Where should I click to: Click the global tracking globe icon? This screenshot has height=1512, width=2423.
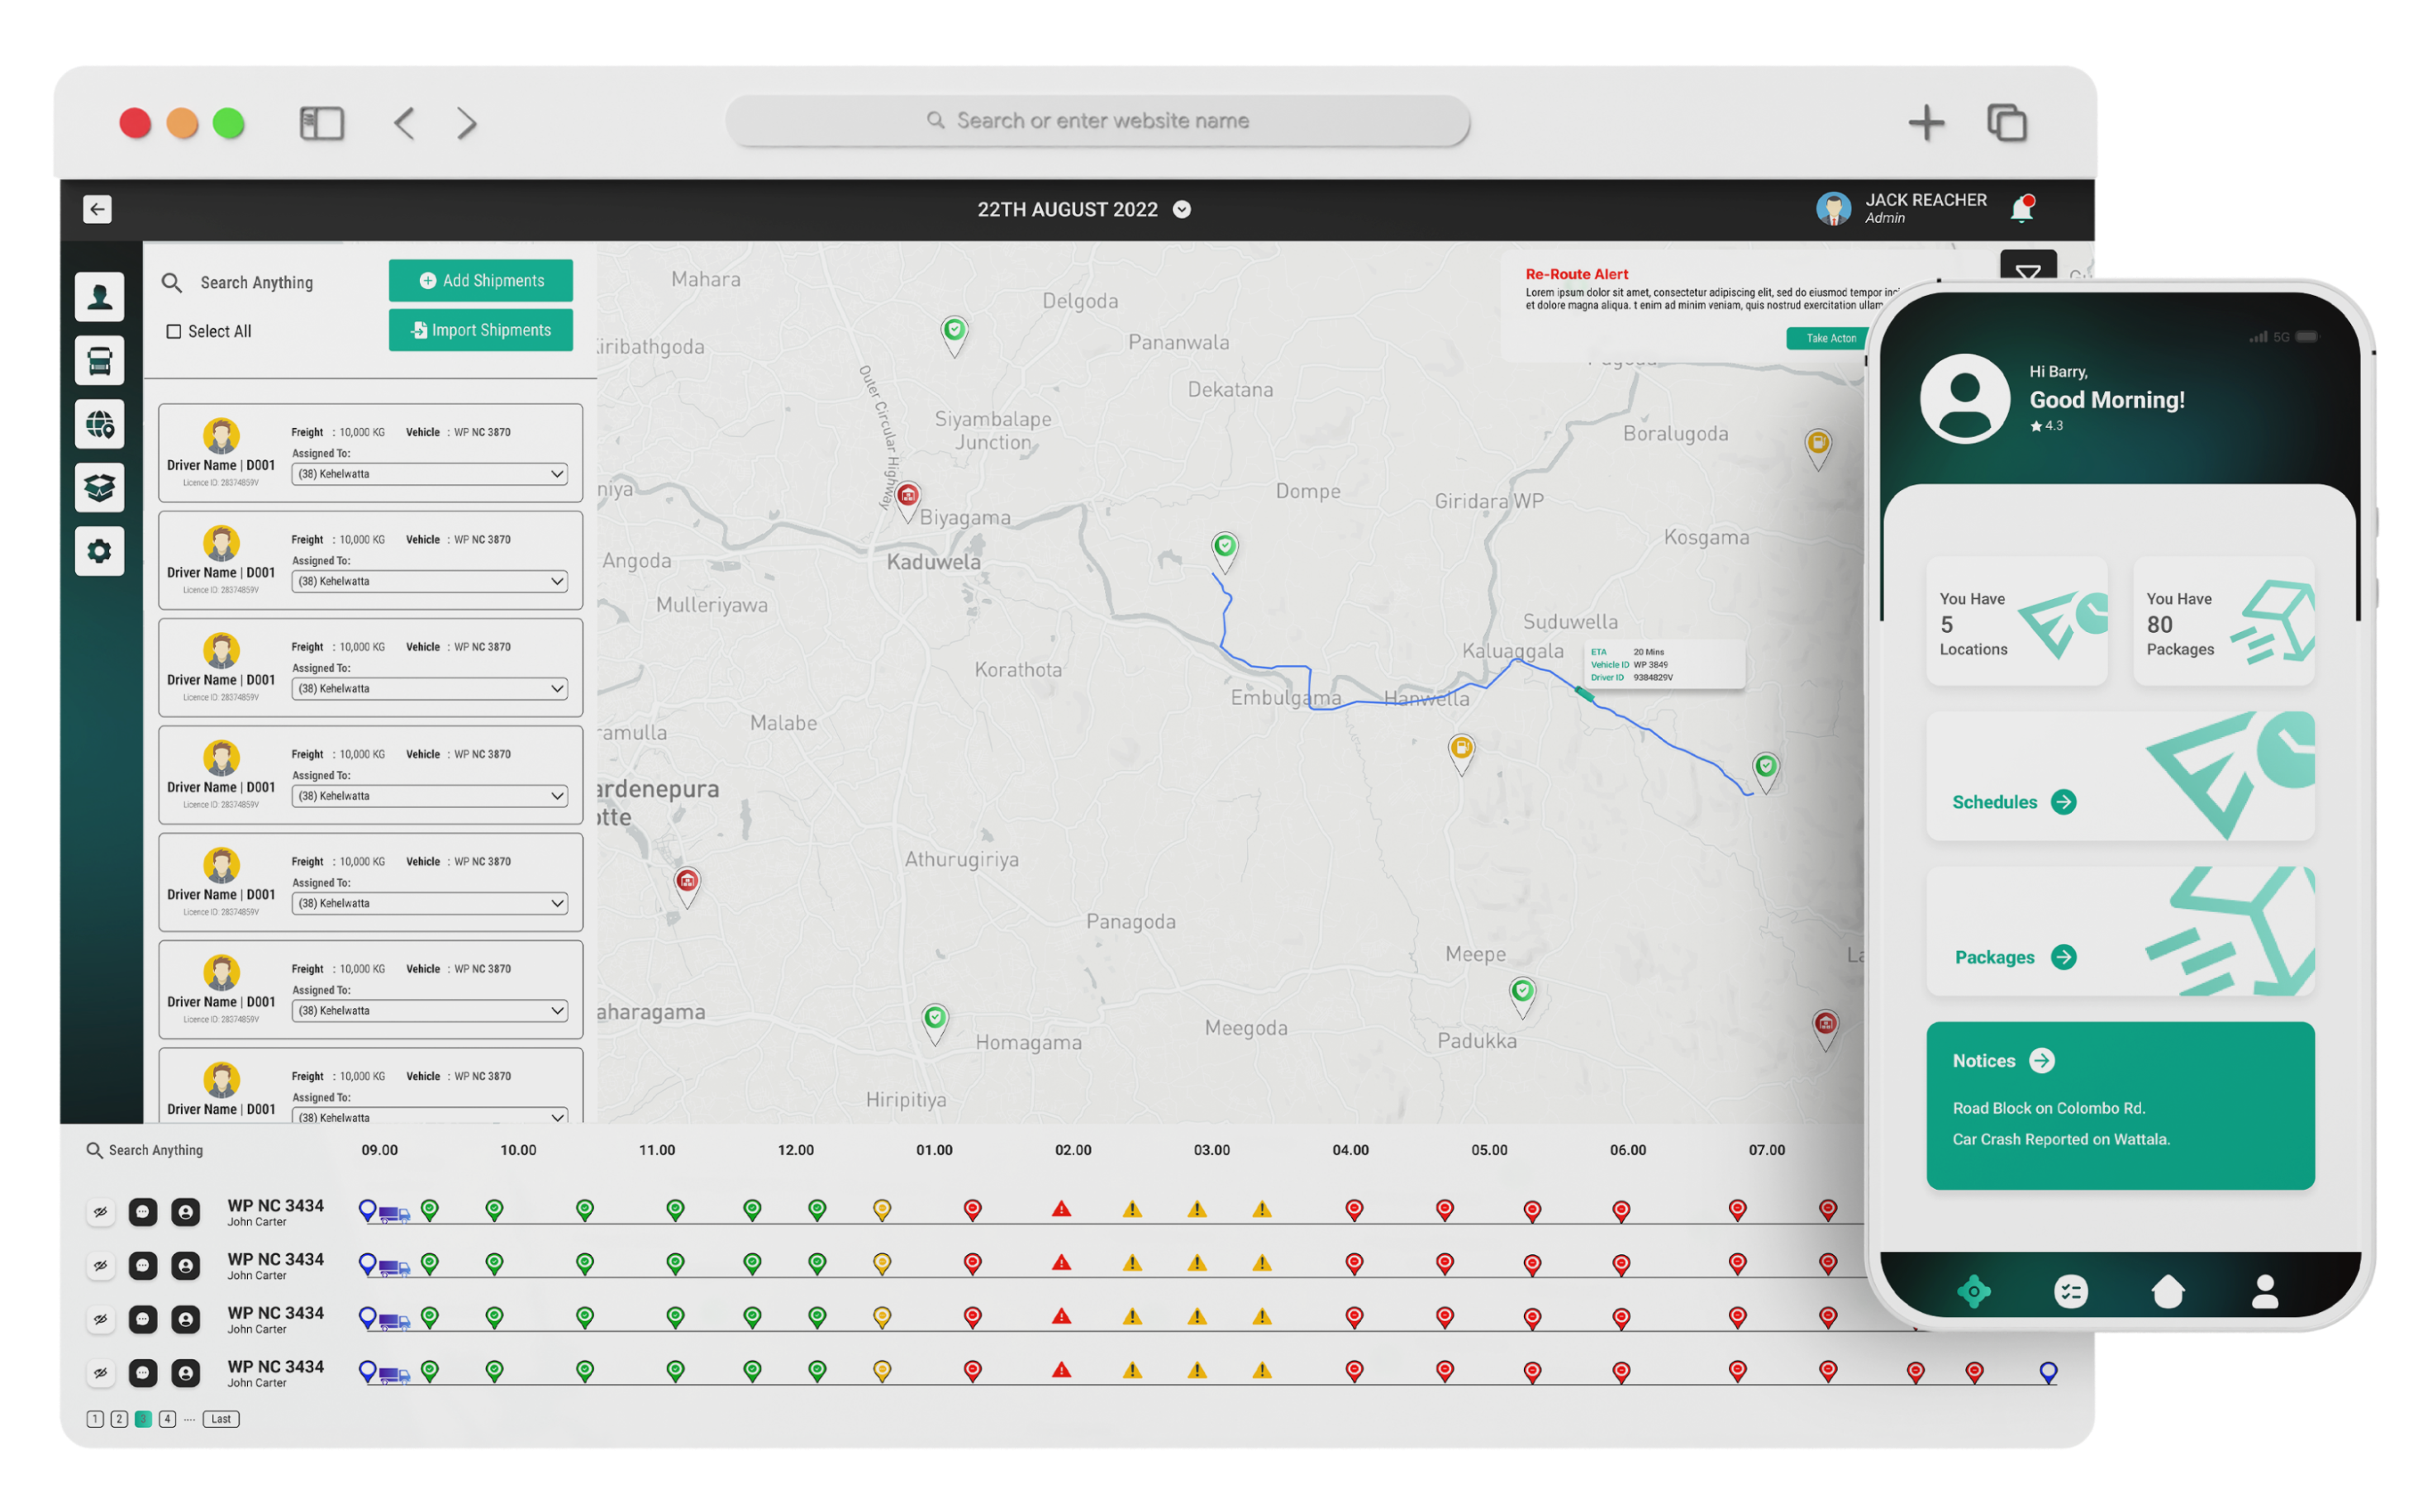[x=99, y=424]
